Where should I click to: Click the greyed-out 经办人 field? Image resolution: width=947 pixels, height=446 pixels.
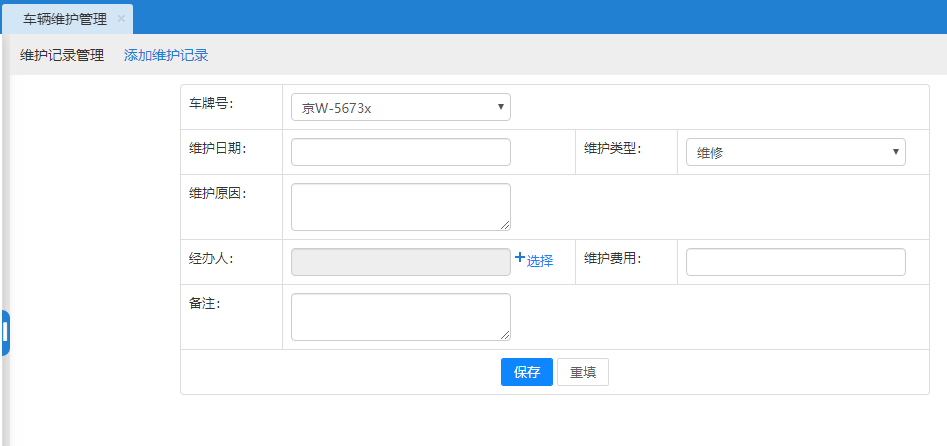(400, 262)
